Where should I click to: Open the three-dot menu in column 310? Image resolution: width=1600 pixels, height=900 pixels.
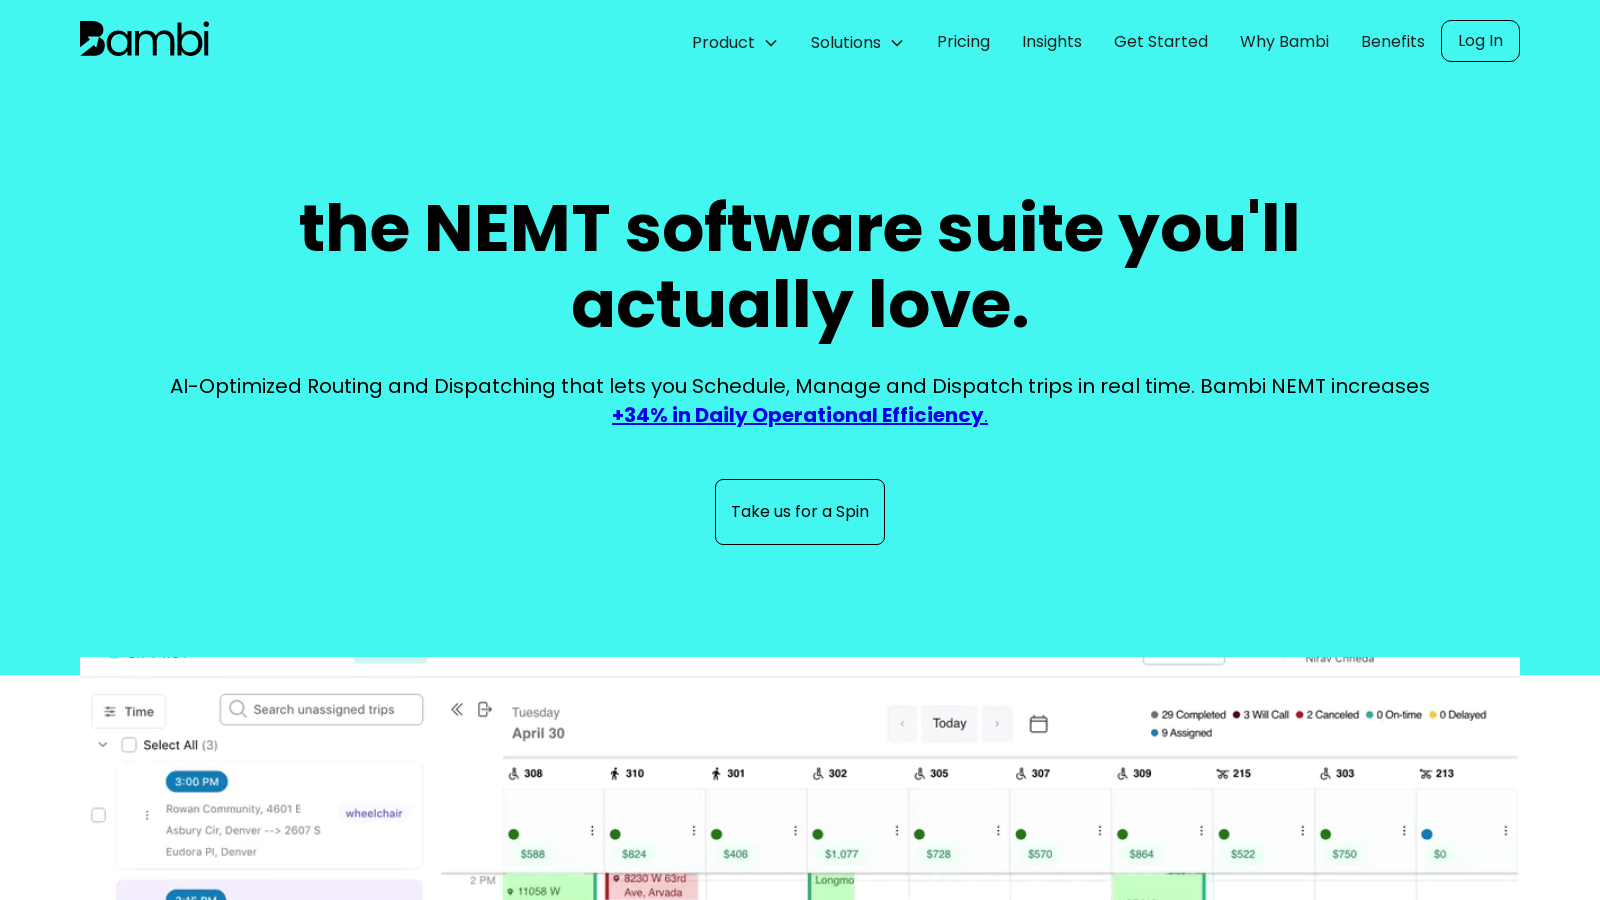[694, 831]
